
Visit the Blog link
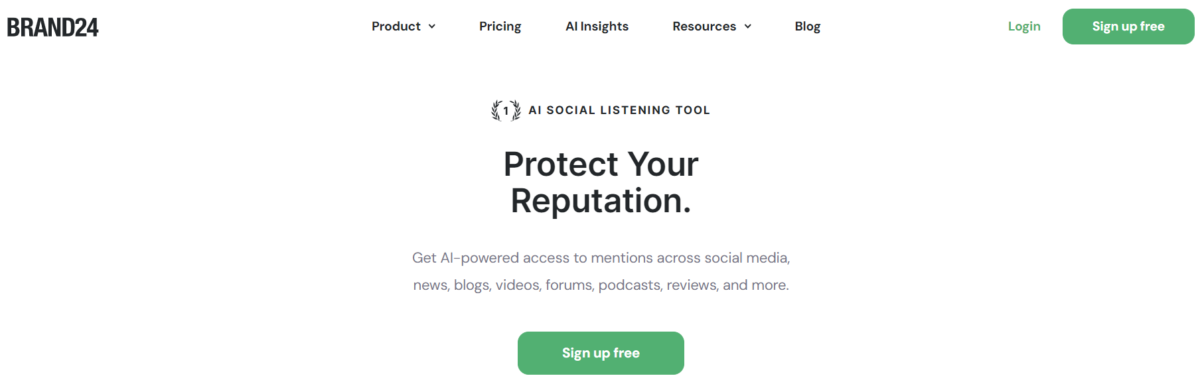pos(808,27)
